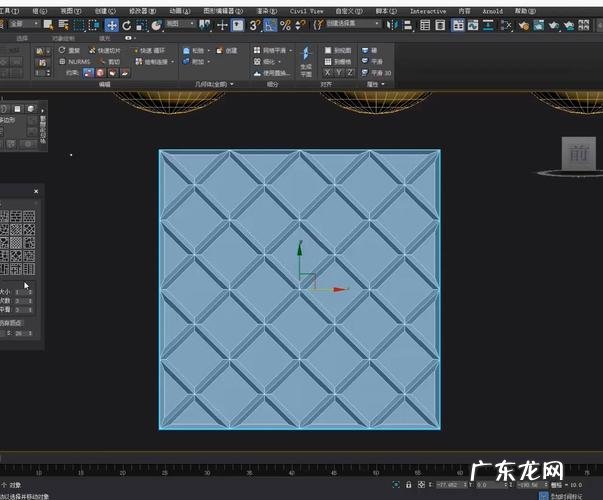Expand the 几何体(全部) ribbon panel
This screenshot has width=603, height=500.
215,85
